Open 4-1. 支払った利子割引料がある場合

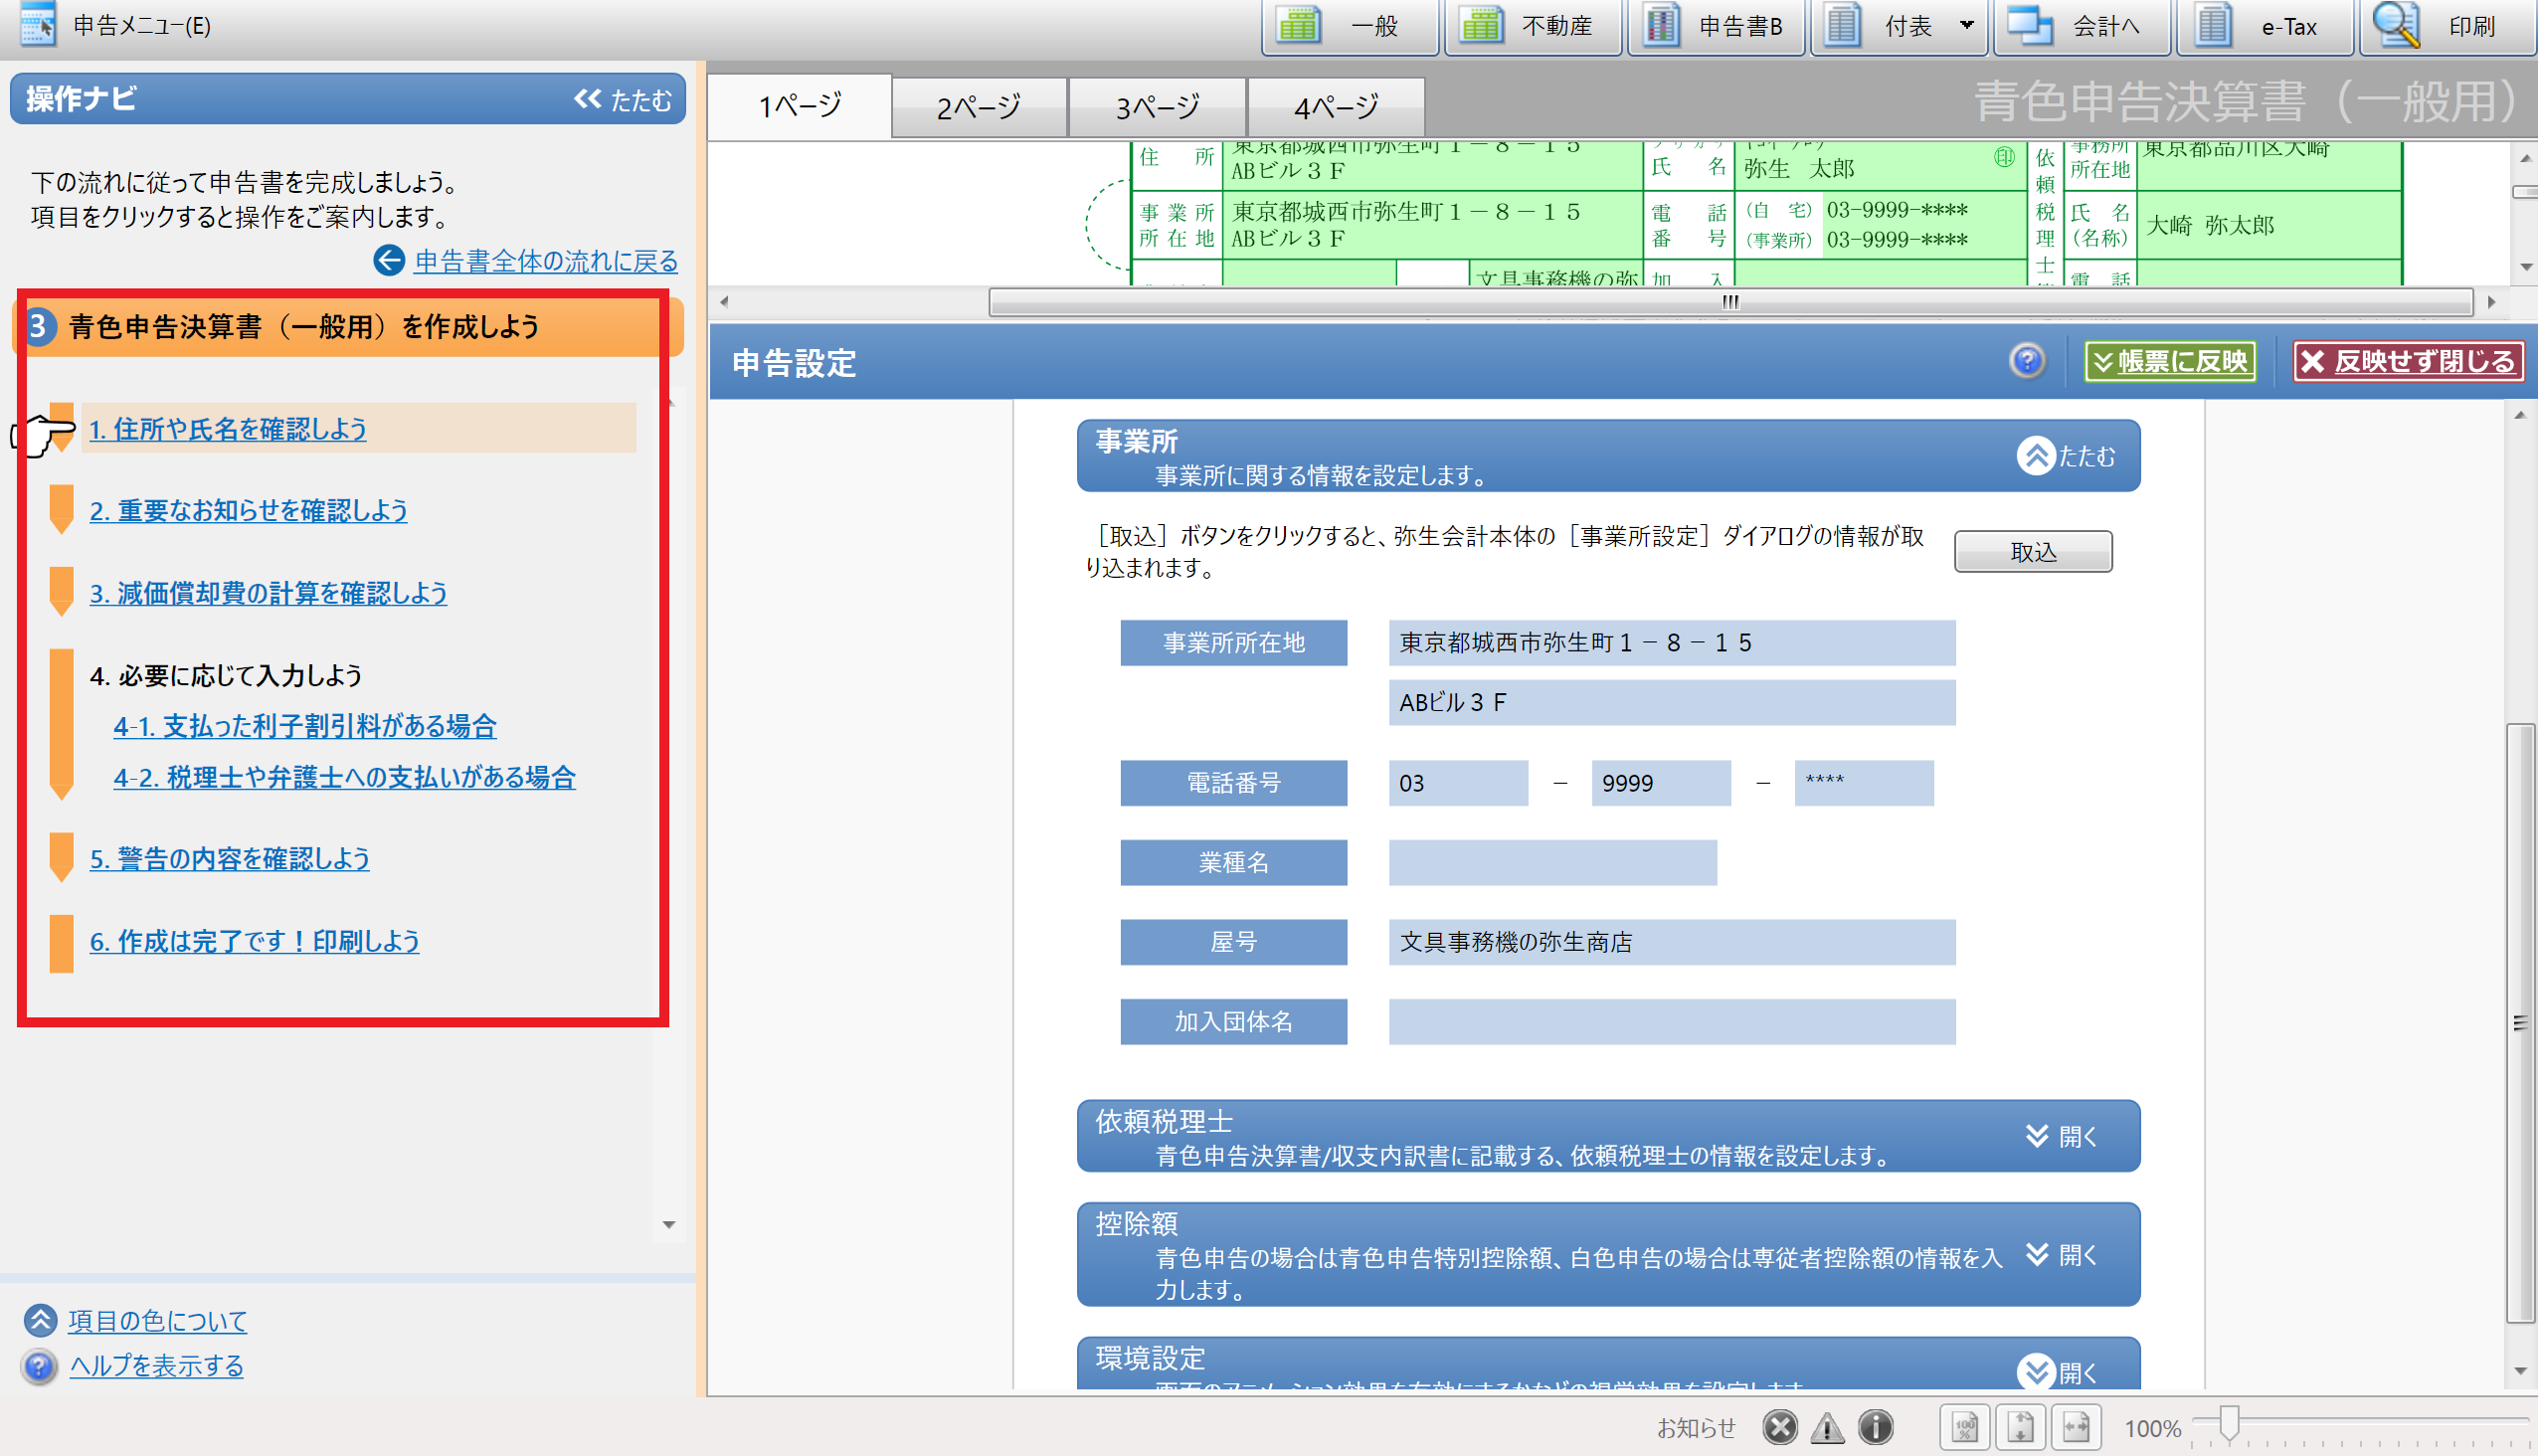point(305,726)
